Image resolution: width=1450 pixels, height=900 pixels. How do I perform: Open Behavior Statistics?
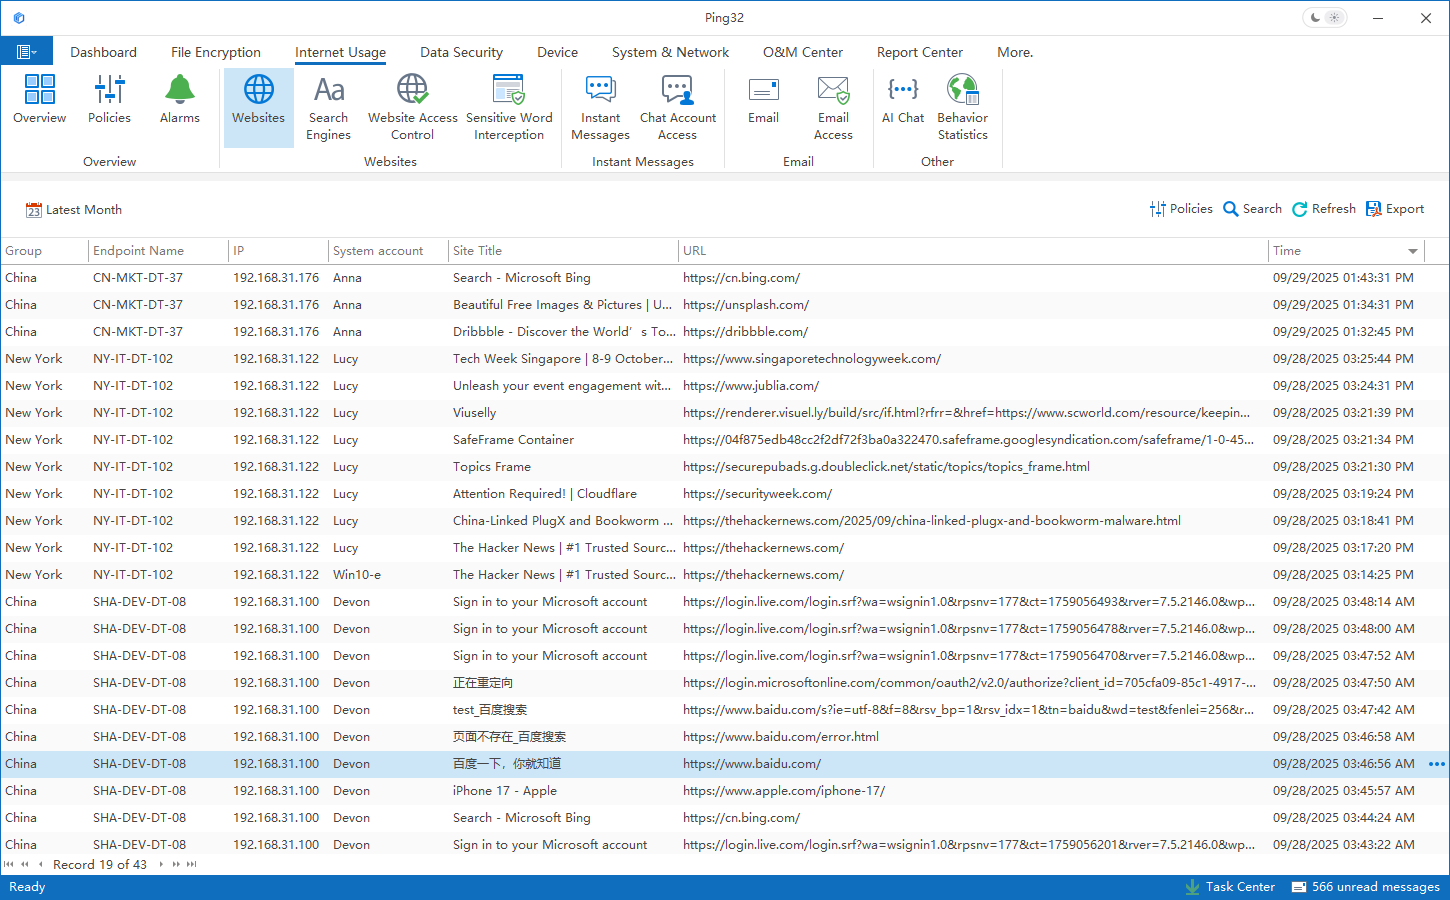[x=962, y=107]
